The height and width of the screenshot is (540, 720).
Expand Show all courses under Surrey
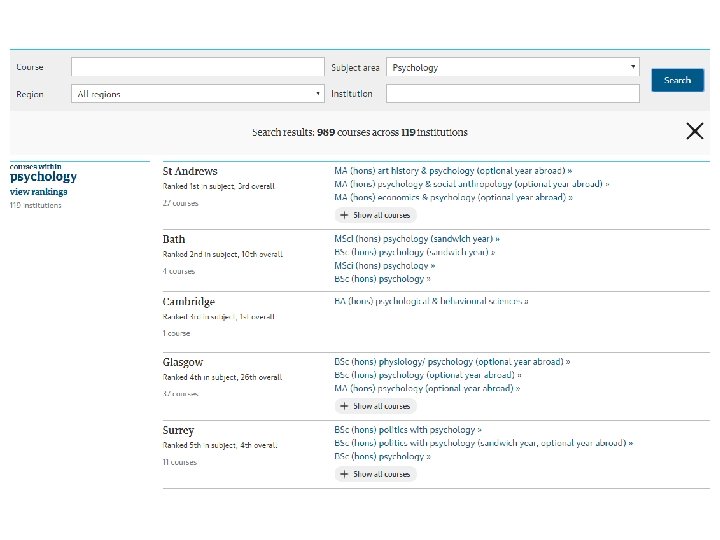click(375, 474)
